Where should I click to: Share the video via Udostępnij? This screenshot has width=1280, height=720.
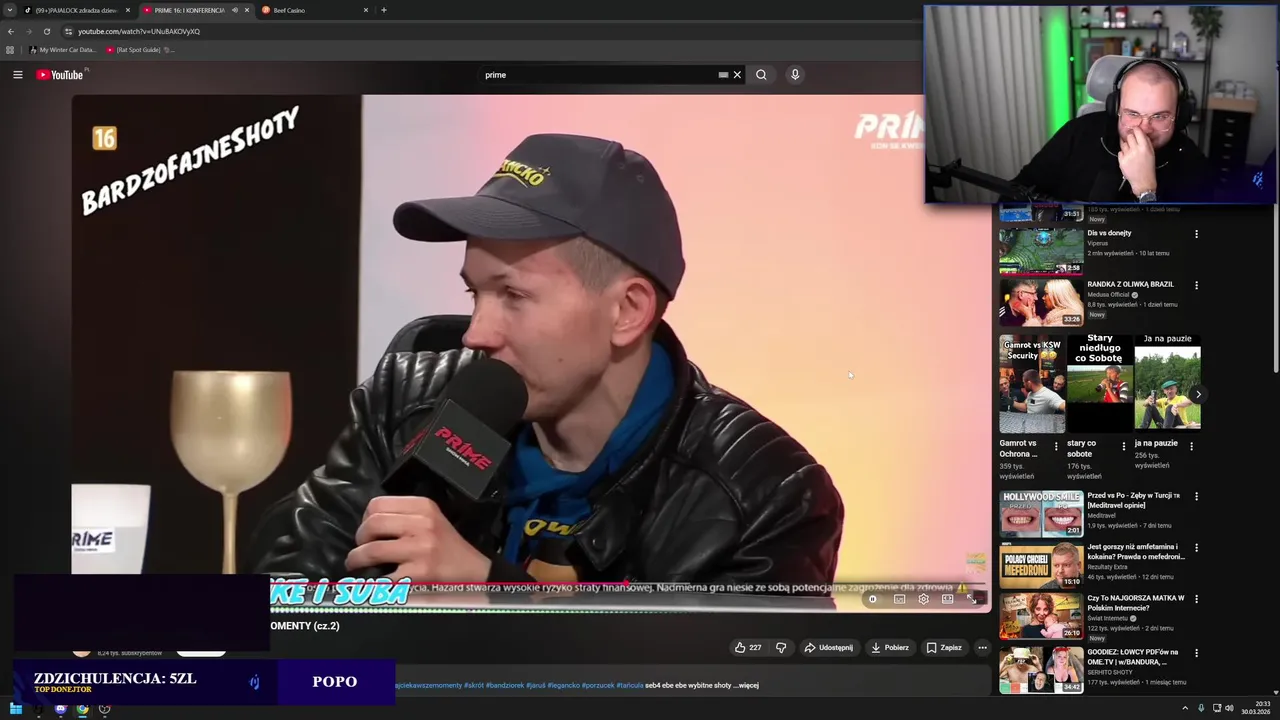tap(829, 647)
